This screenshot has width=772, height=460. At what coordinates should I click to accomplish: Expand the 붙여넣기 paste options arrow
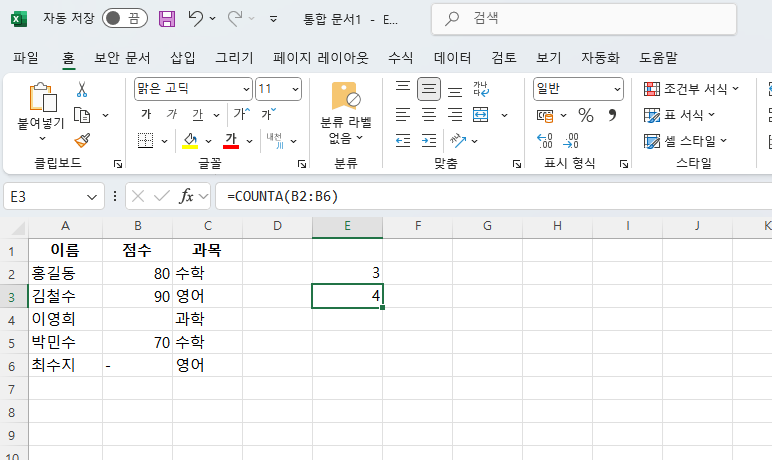42,138
